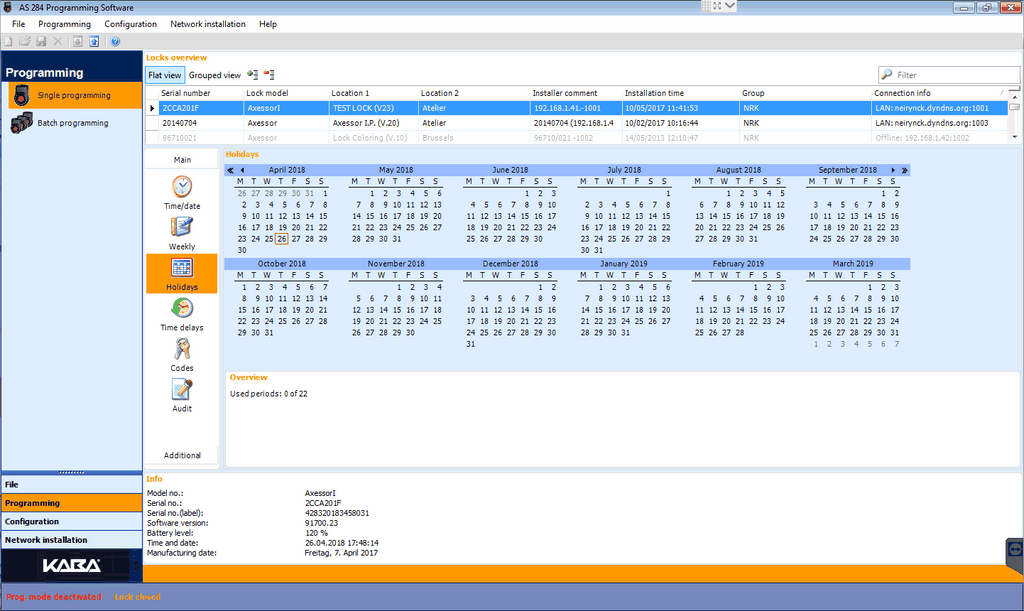Viewport: 1024px width, 611px height.
Task: Click the download-arrow toolbar icon
Action: coord(78,41)
